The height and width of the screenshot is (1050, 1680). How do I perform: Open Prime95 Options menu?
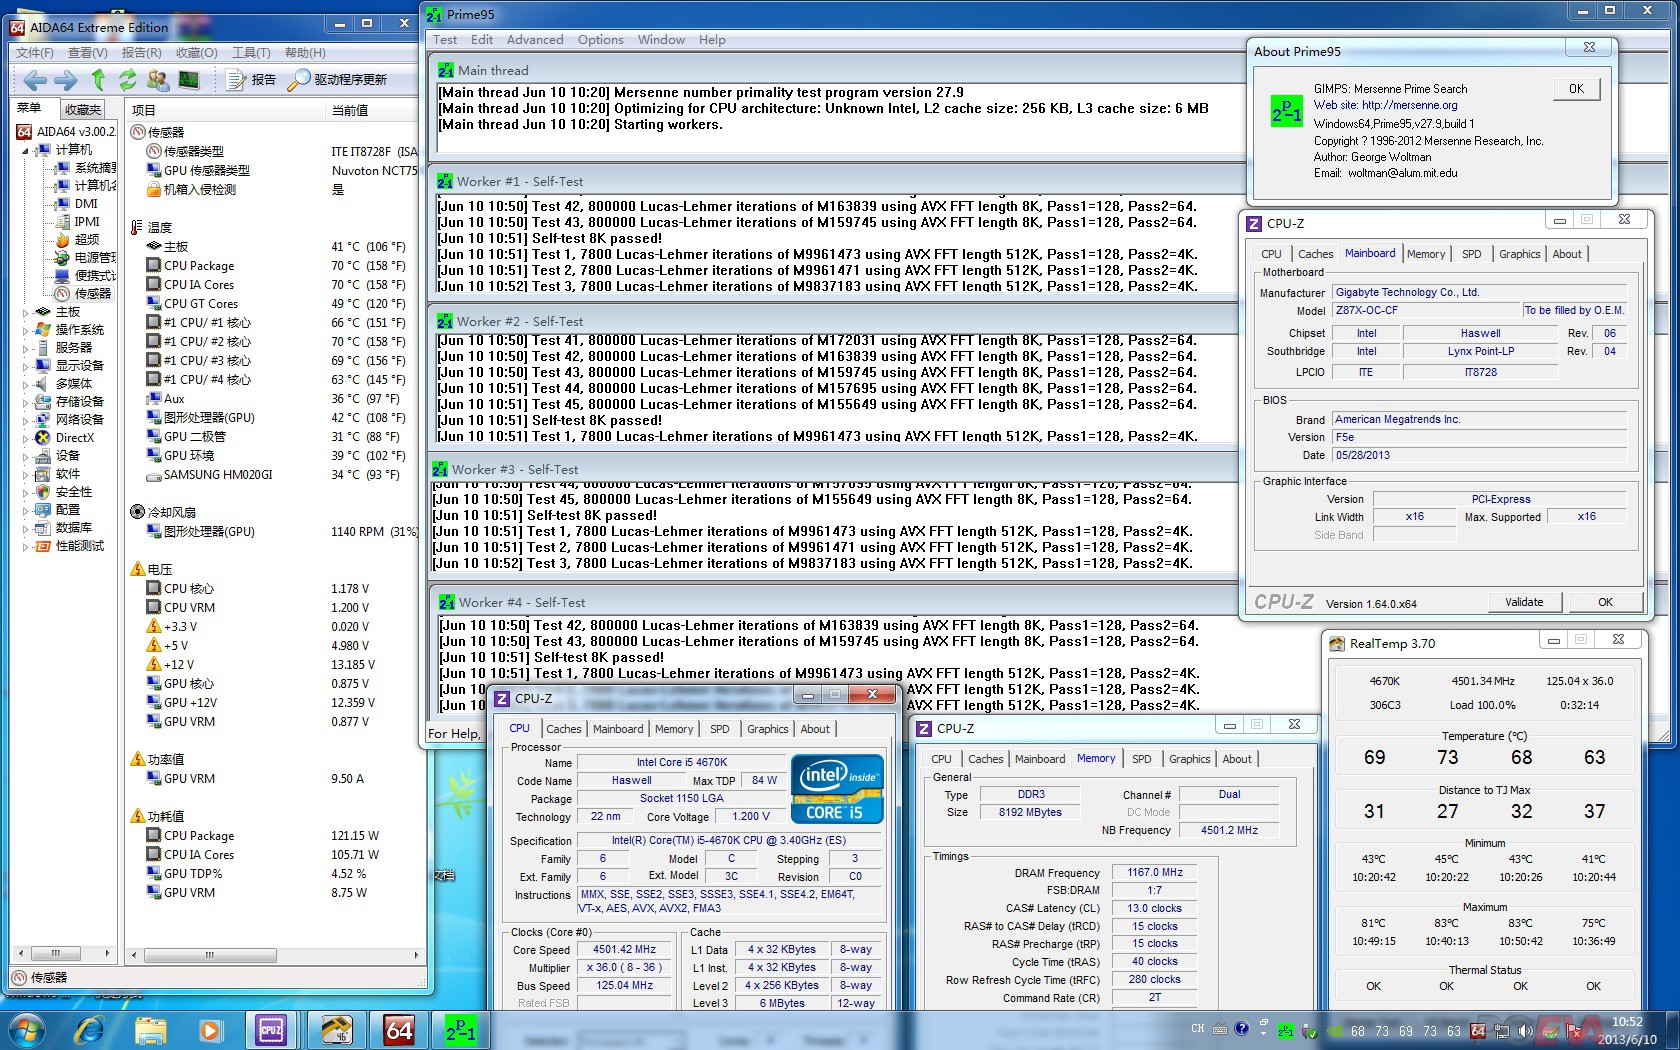[600, 40]
